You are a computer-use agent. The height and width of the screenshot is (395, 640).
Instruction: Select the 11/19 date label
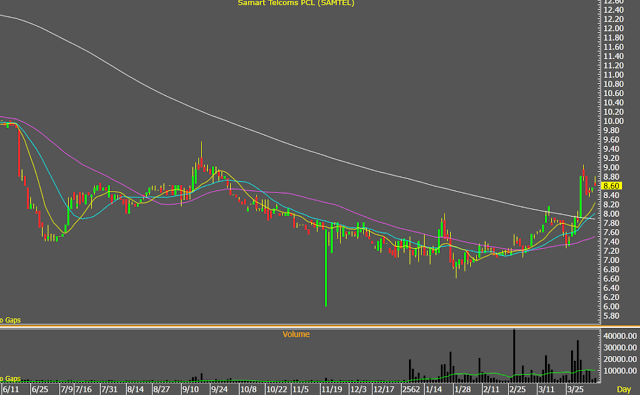click(x=331, y=389)
